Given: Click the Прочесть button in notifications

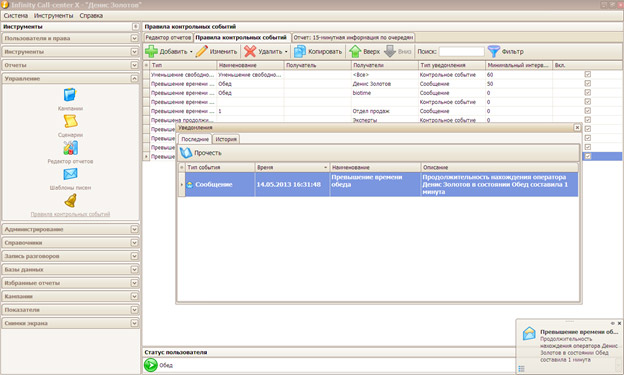Looking at the screenshot, I should (201, 153).
